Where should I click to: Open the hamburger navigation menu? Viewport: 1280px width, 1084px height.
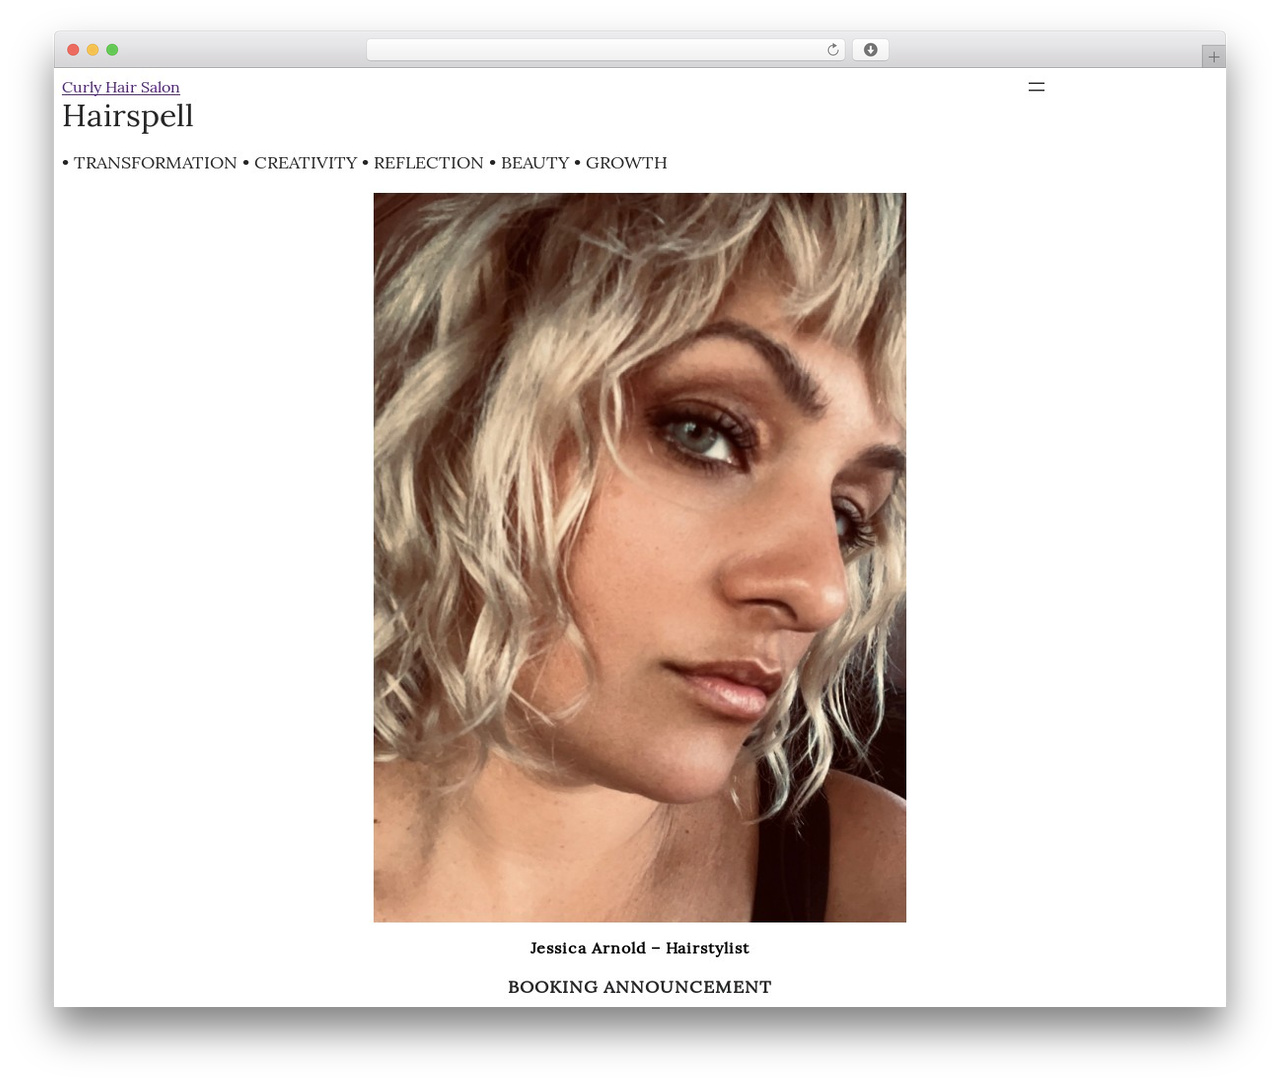tap(1036, 87)
